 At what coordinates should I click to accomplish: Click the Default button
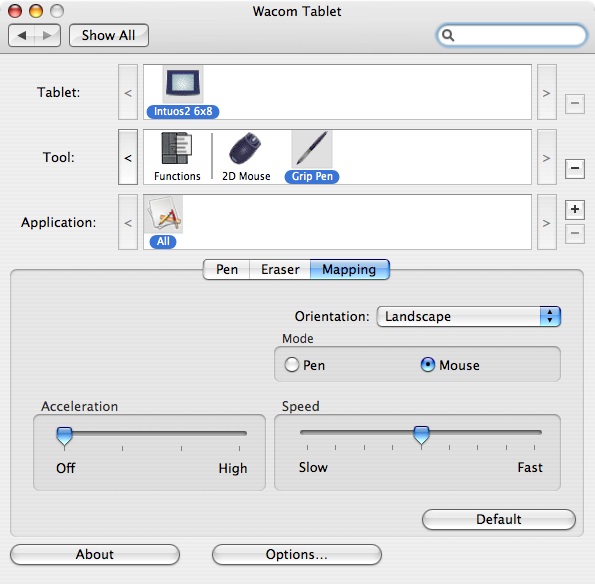pos(499,519)
